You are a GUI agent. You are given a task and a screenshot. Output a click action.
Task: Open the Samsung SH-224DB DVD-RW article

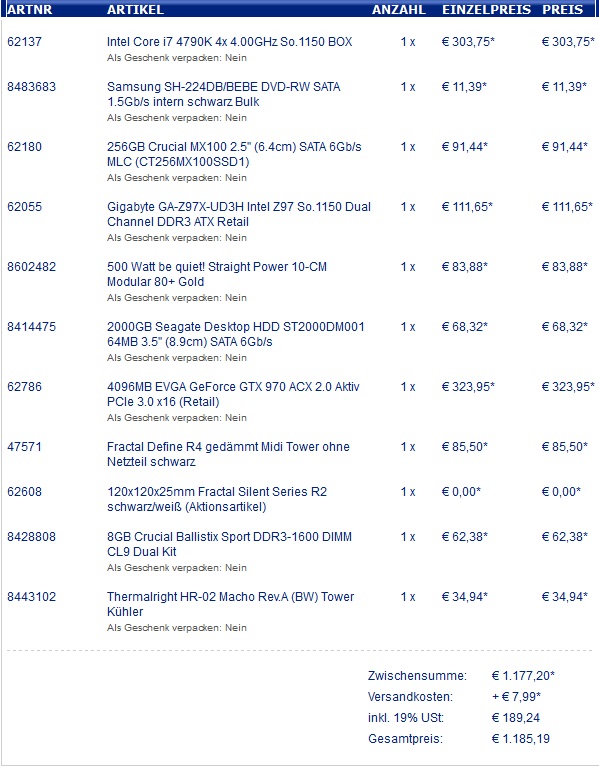(x=223, y=94)
